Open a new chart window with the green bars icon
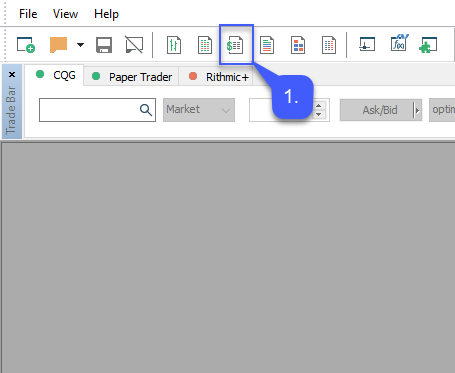This screenshot has width=455, height=373. point(174,45)
